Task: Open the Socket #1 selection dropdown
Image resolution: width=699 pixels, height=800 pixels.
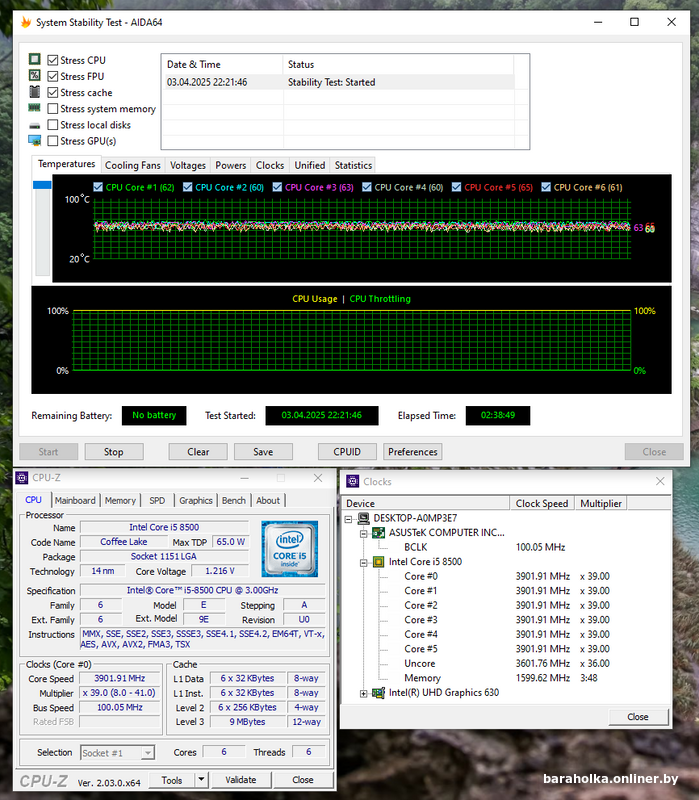Action: (147, 753)
